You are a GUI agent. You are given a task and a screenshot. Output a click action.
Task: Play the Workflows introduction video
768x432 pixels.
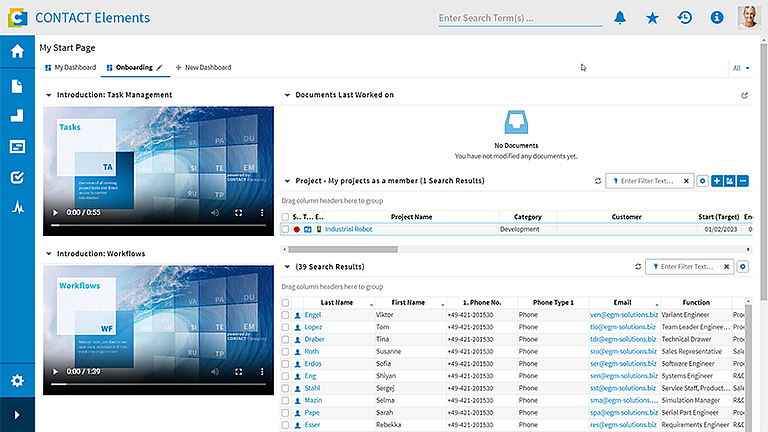[x=55, y=372]
